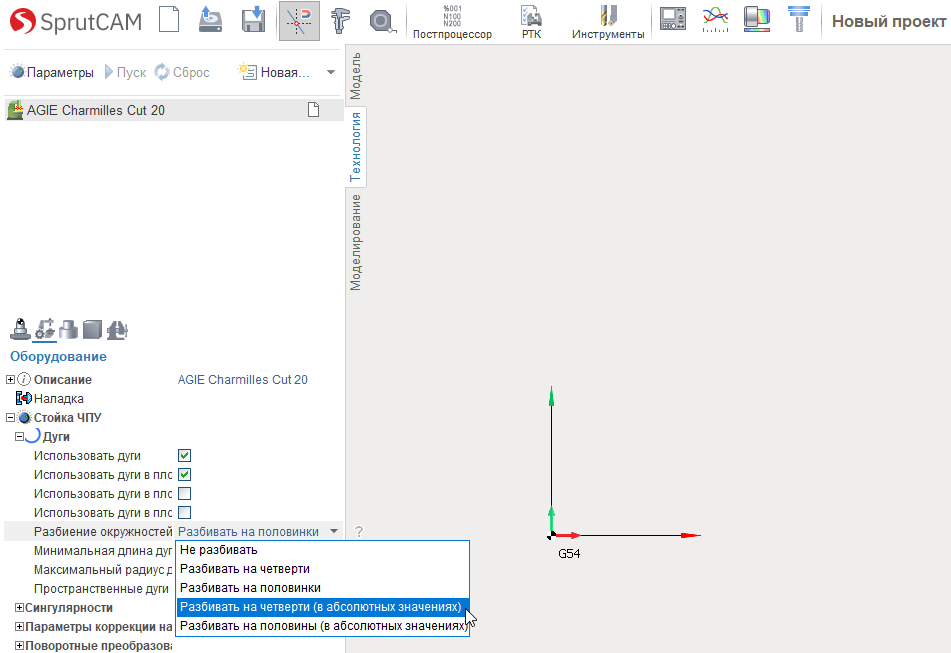The width and height of the screenshot is (951, 653).
Task: Click page icon on AGIE Charmilles row
Action: [313, 110]
